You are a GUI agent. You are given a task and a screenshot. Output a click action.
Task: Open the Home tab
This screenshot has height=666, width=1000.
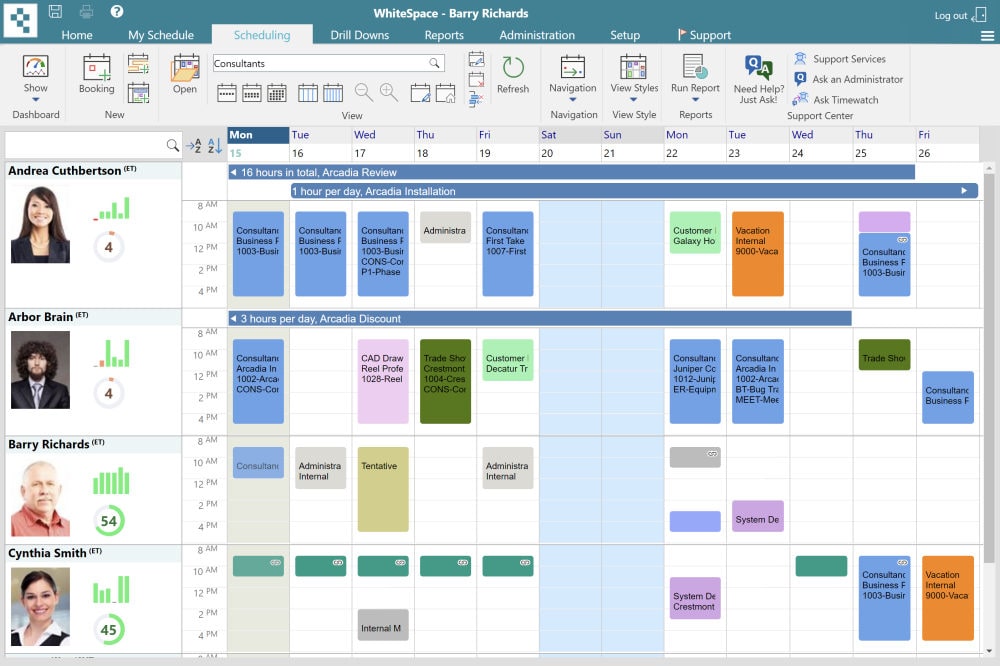[x=77, y=35]
